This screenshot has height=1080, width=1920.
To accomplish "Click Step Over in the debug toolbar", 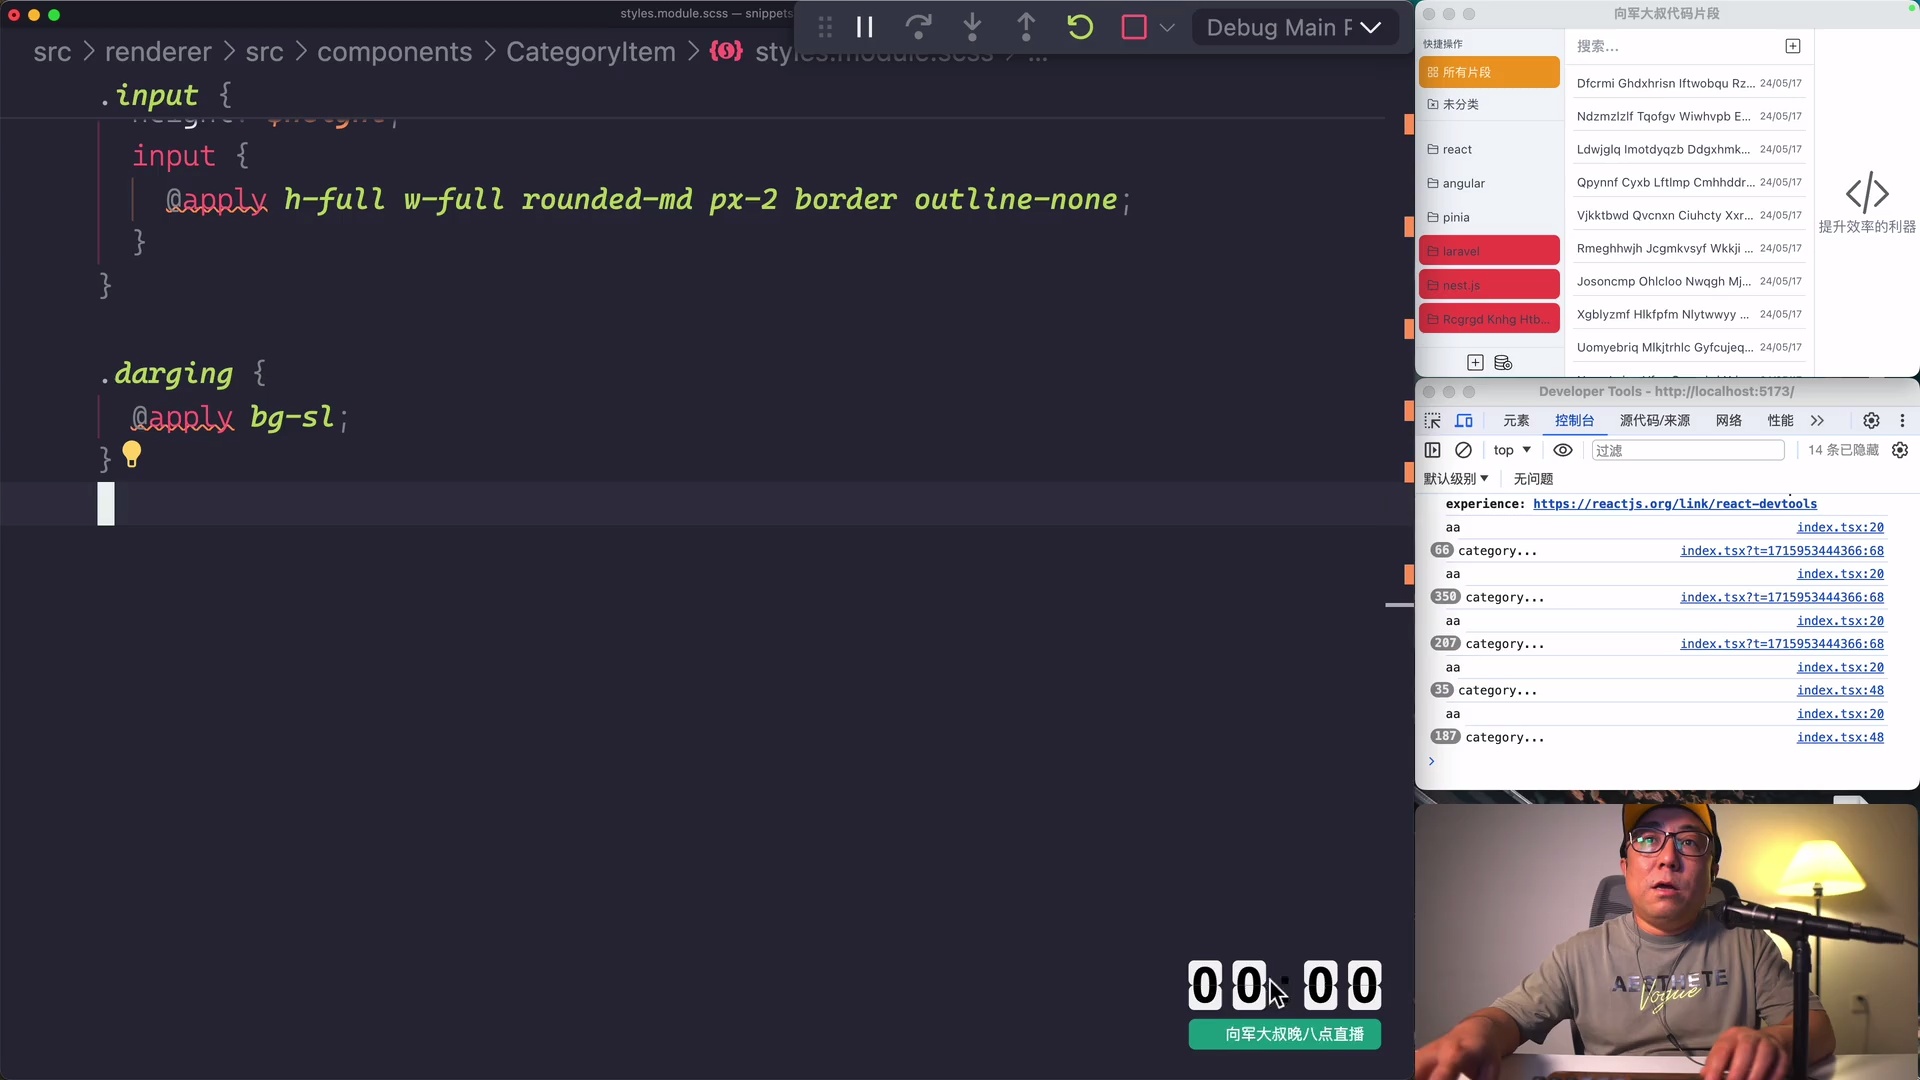I will [918, 27].
